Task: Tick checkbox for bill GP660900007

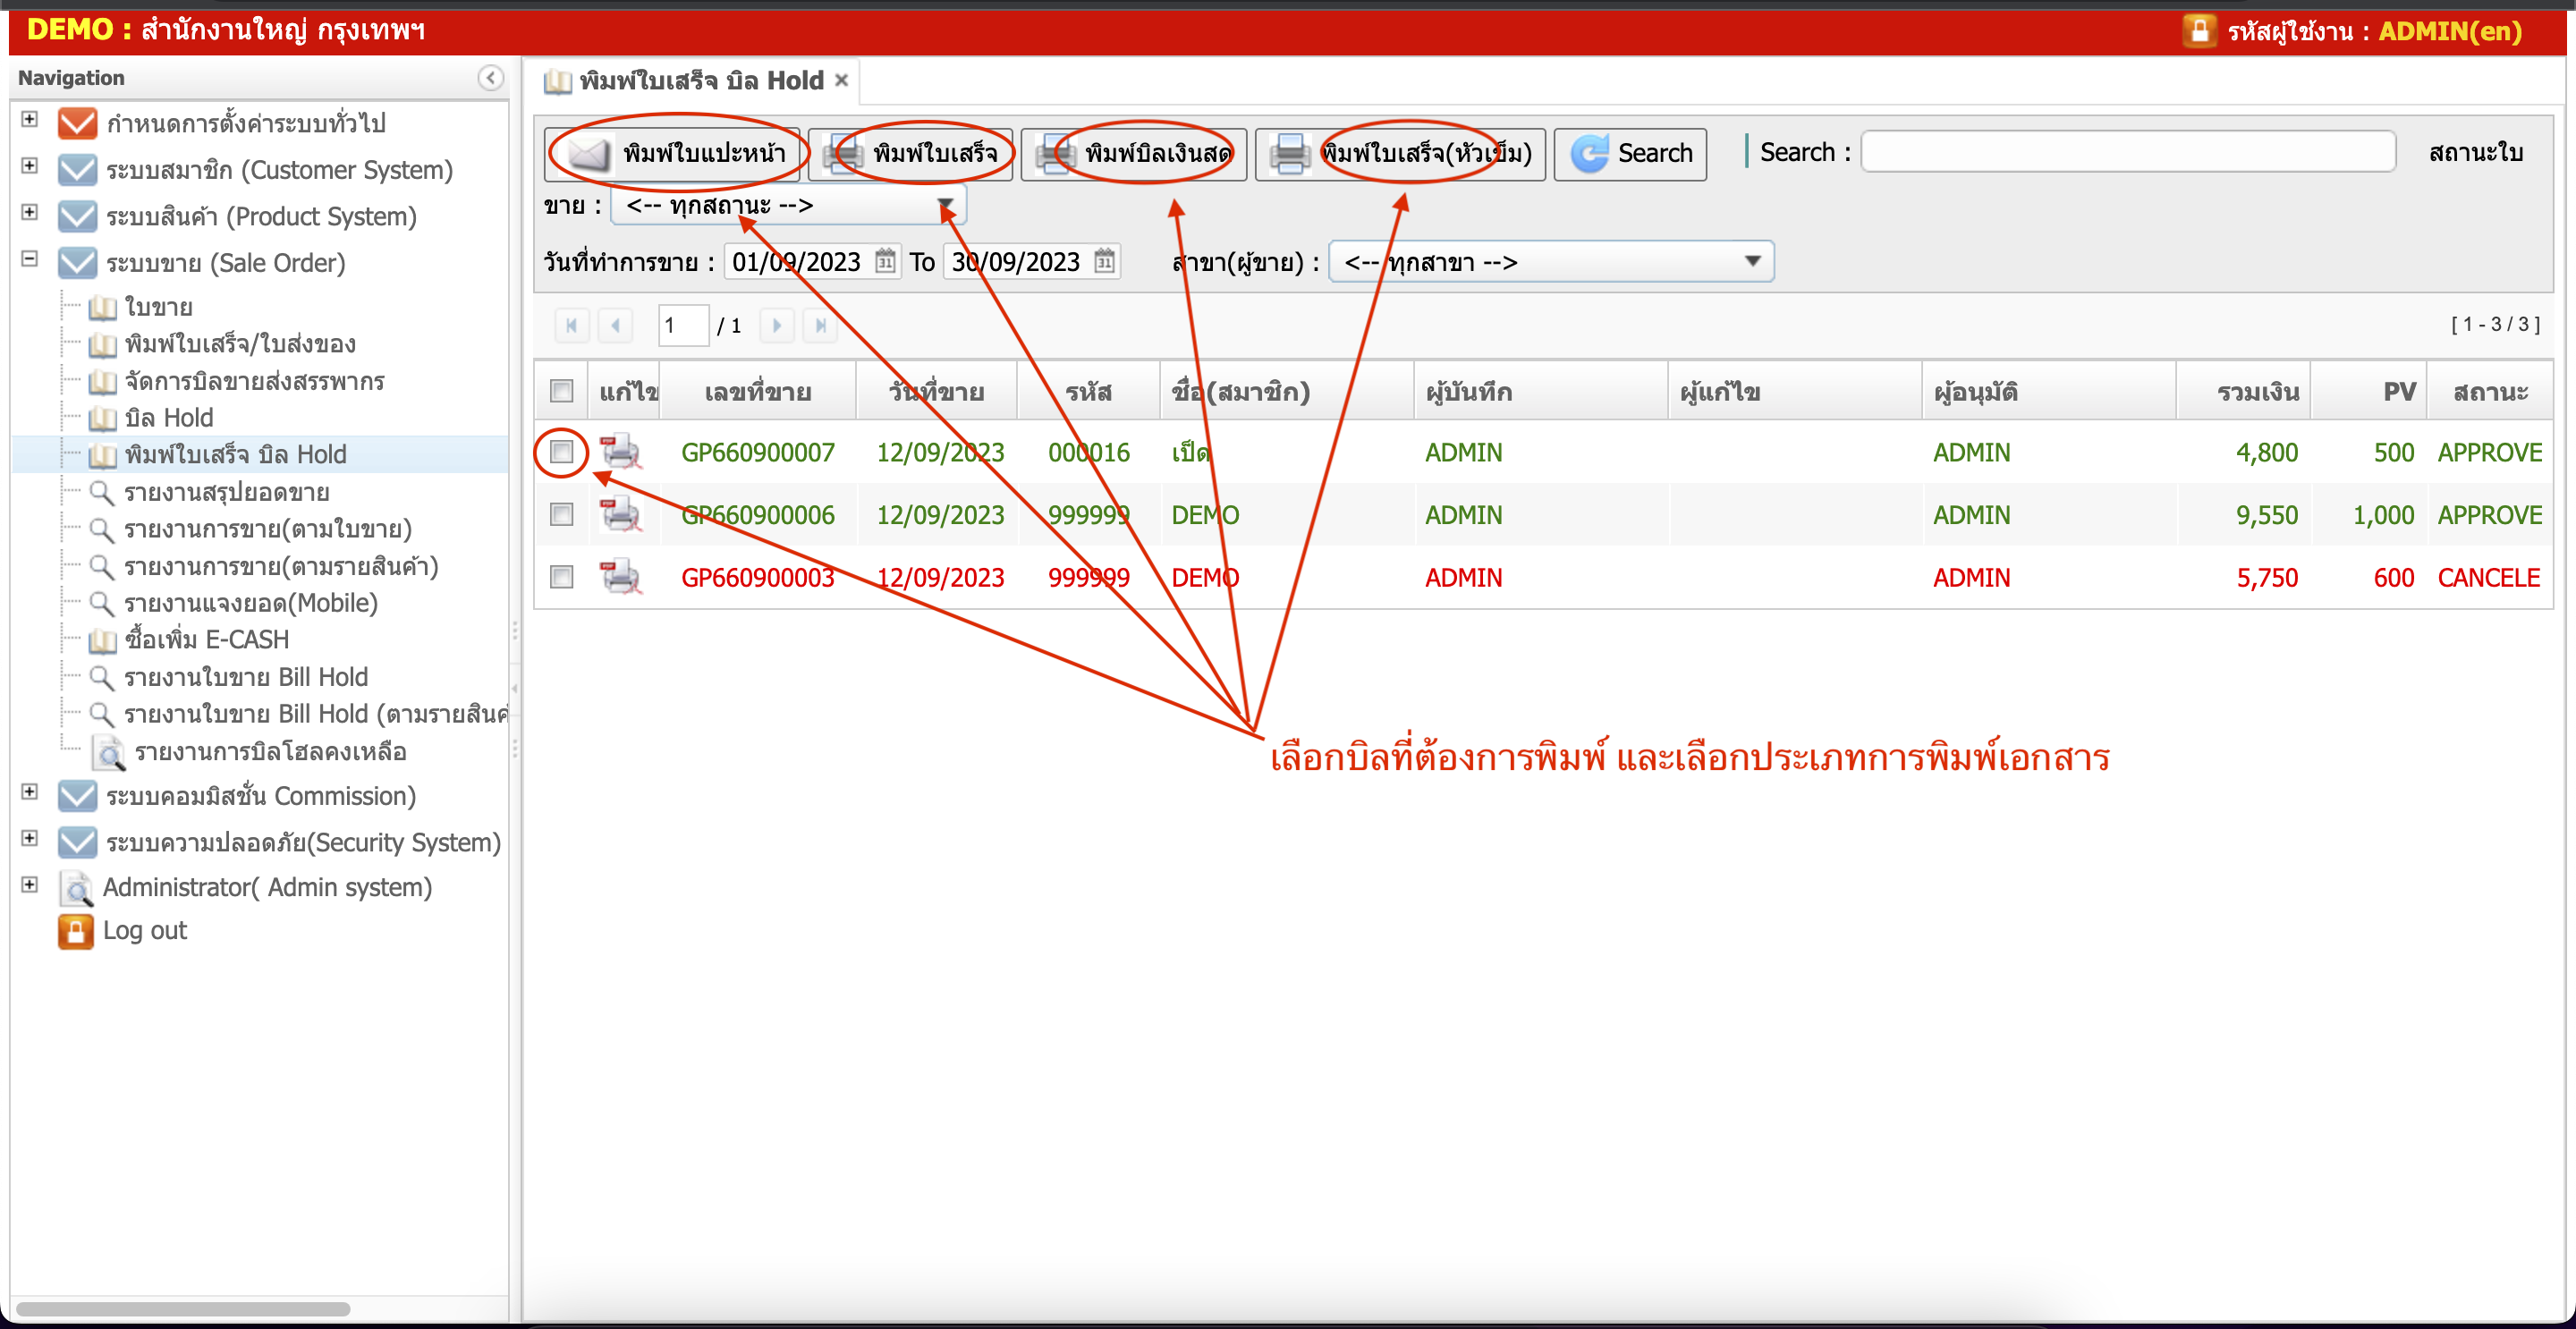Action: tap(562, 452)
